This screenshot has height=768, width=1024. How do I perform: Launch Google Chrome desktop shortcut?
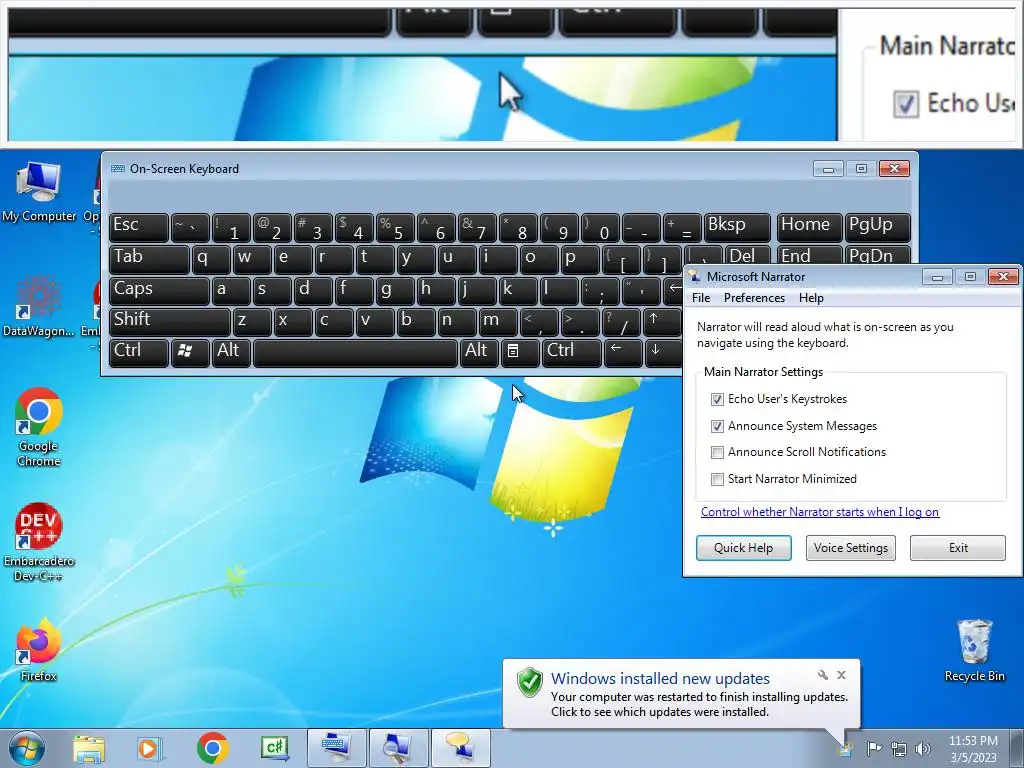coord(39,428)
